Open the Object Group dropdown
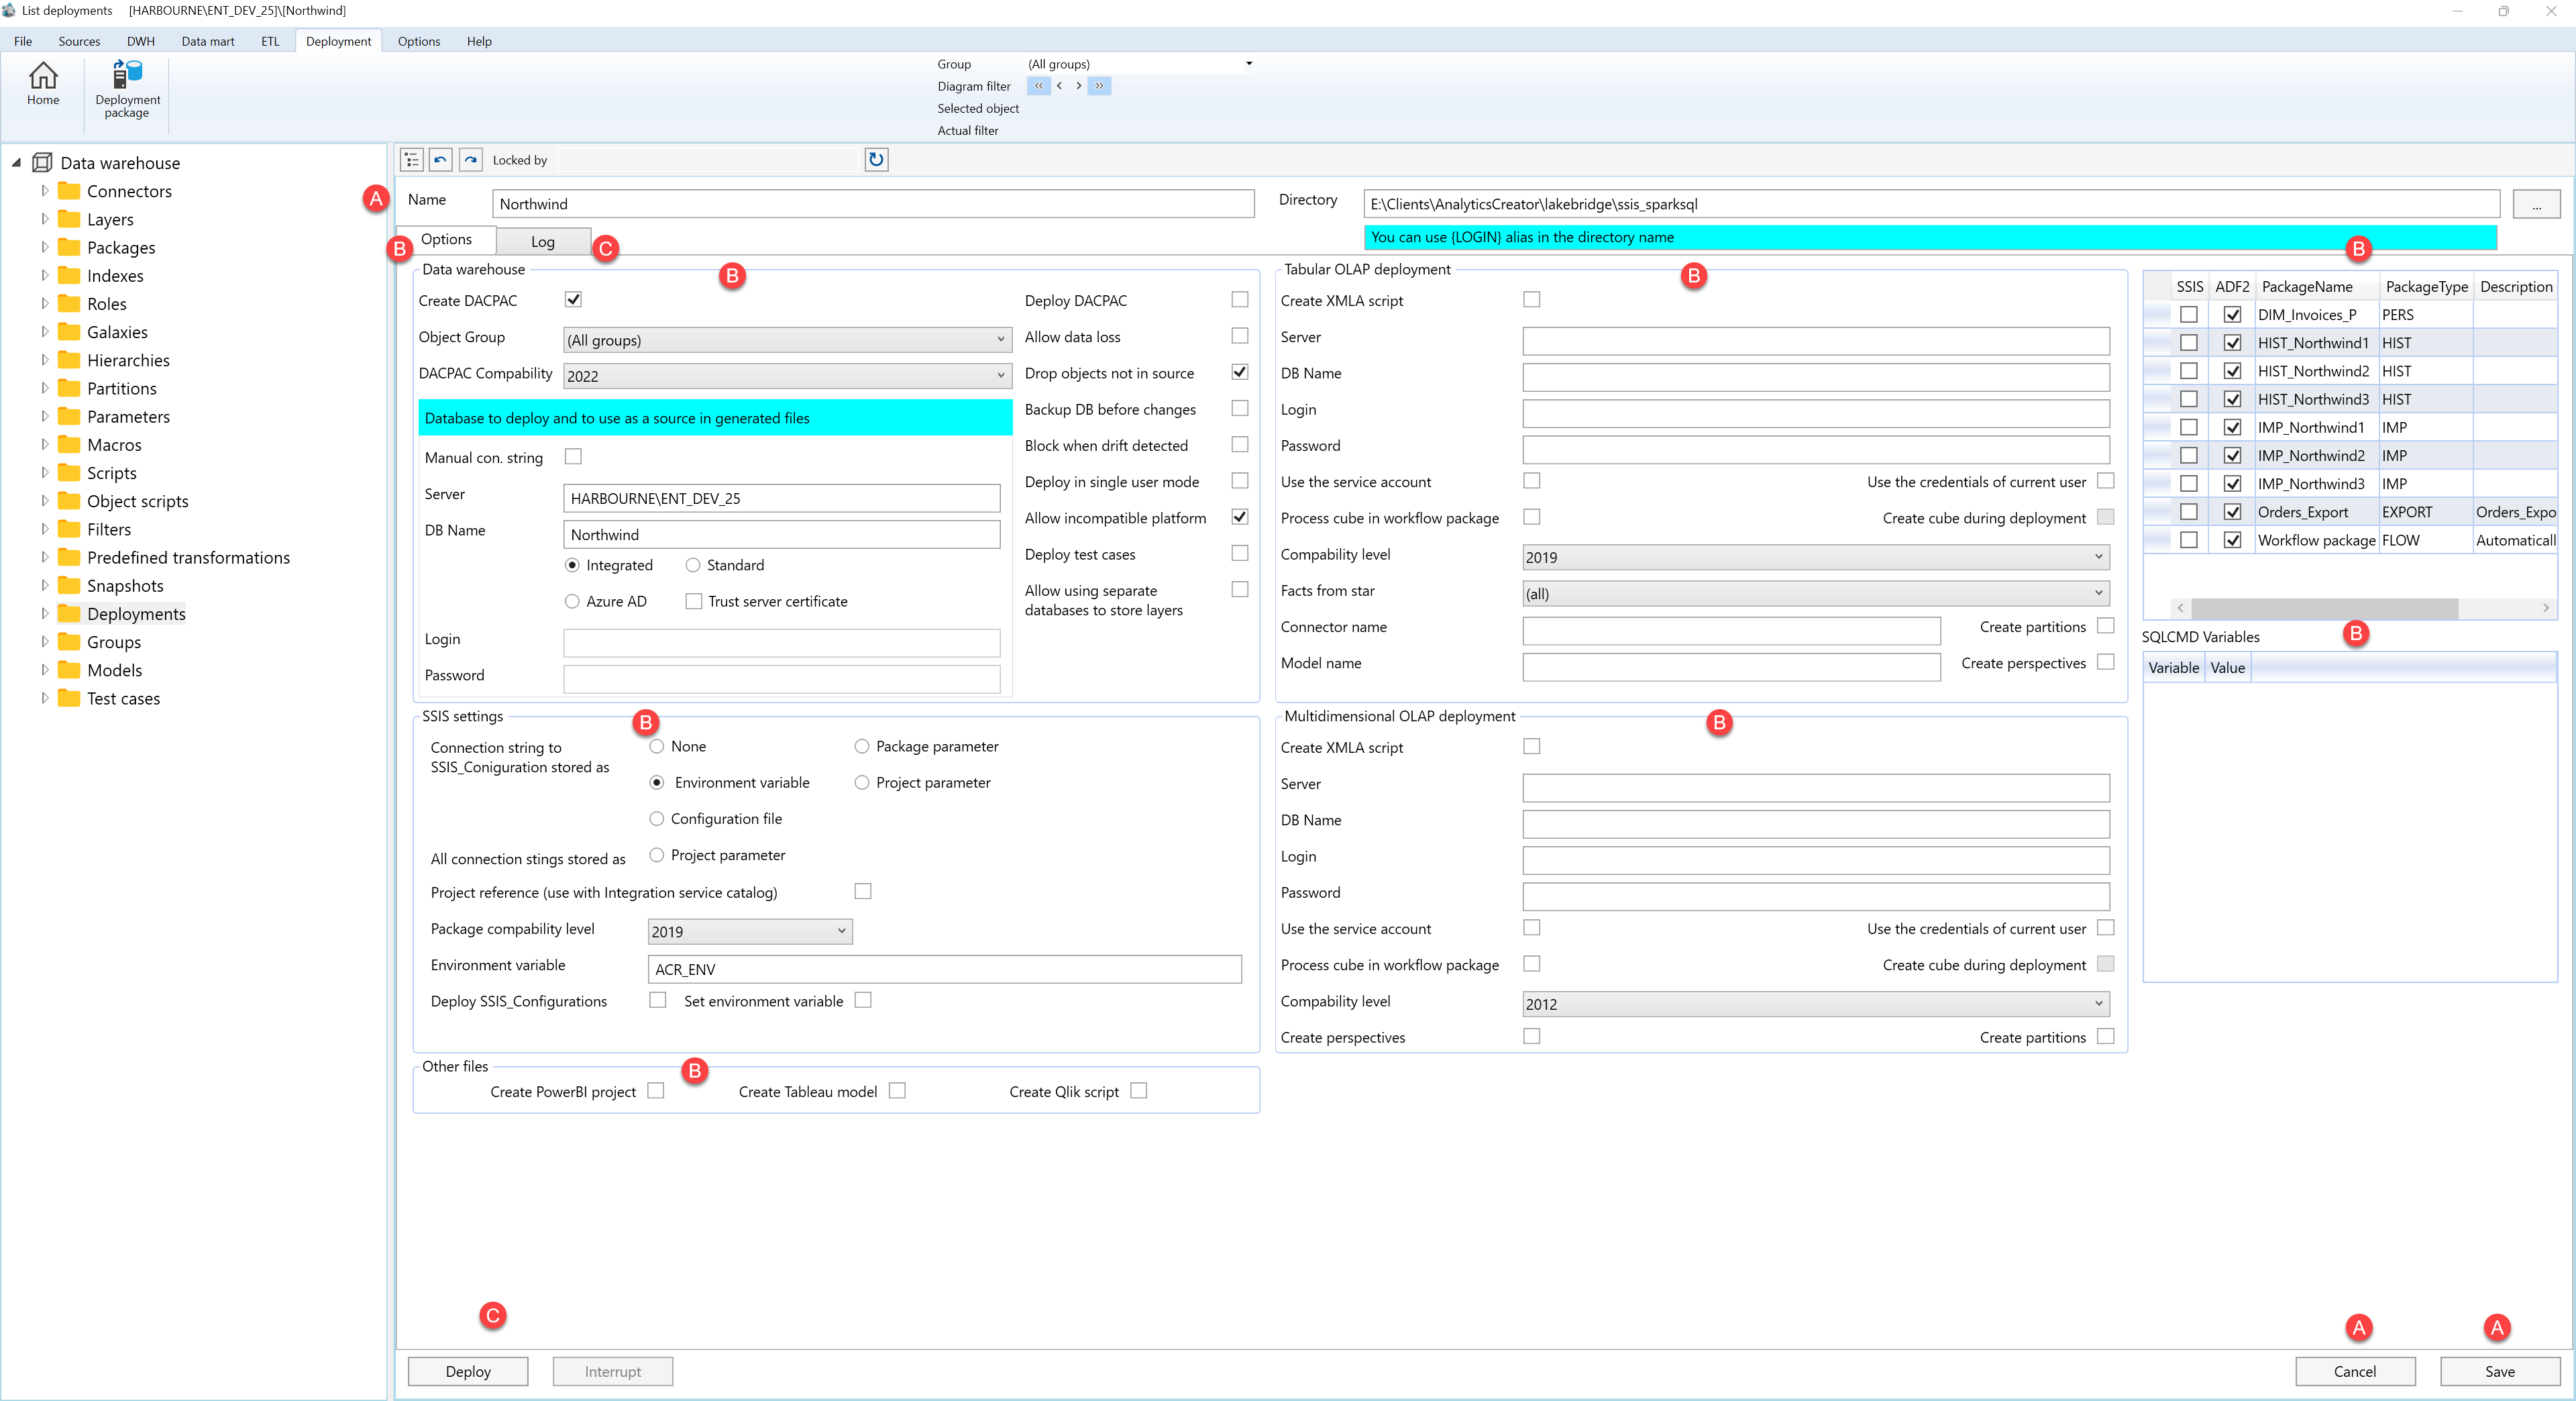 pos(787,340)
